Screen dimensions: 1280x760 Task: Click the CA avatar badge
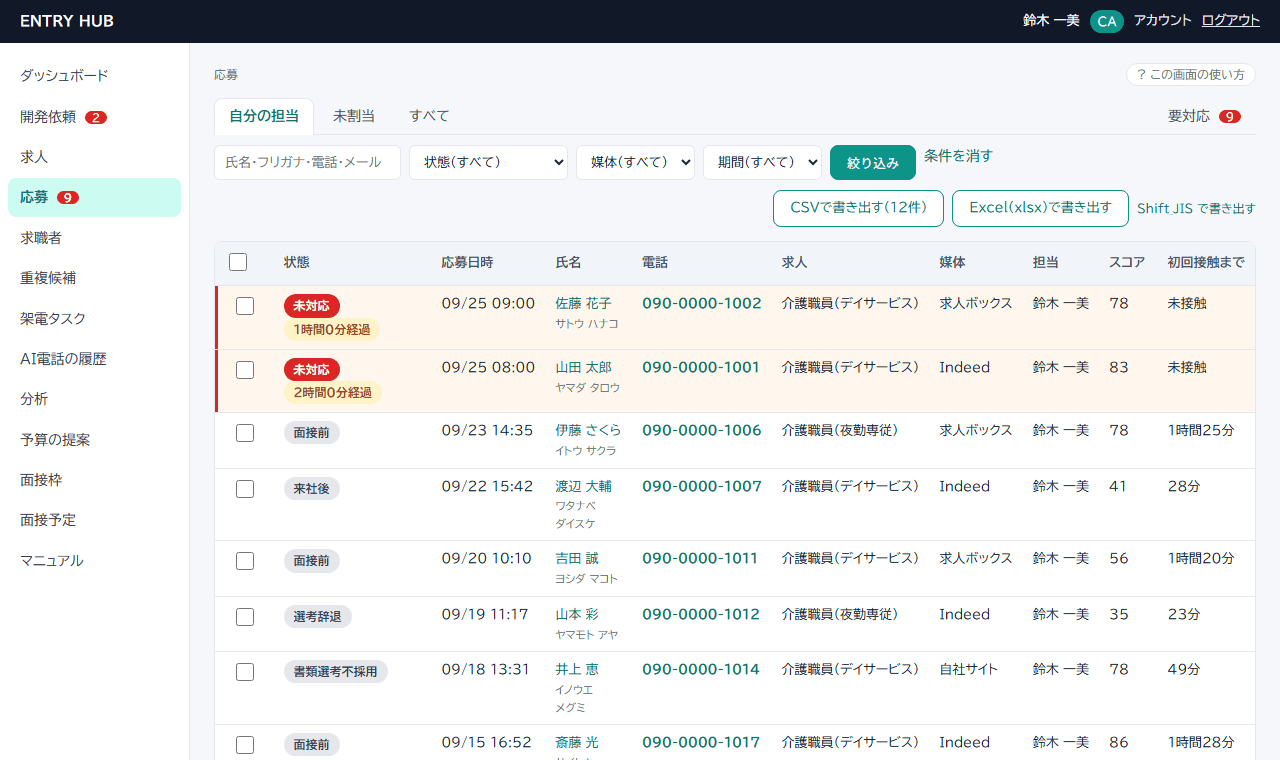(x=1107, y=21)
